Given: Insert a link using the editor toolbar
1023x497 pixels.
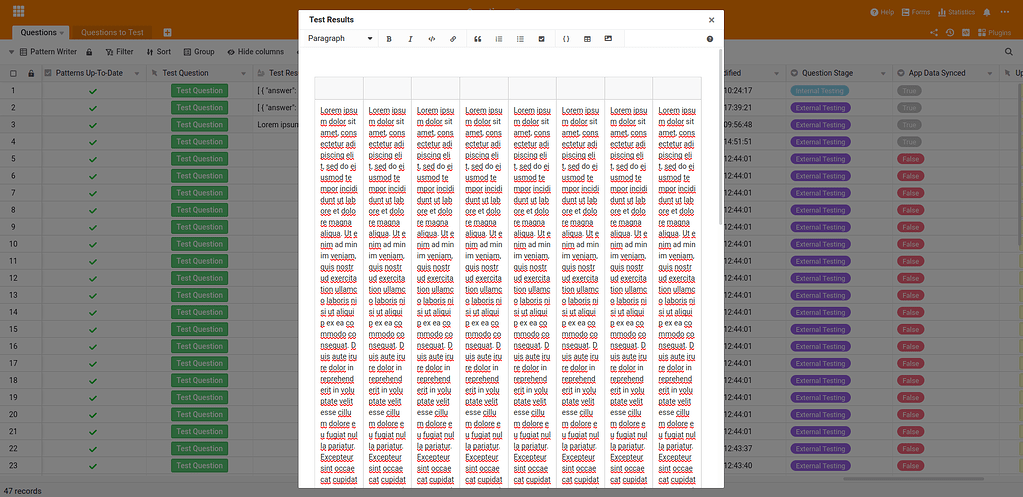Looking at the screenshot, I should pos(453,39).
